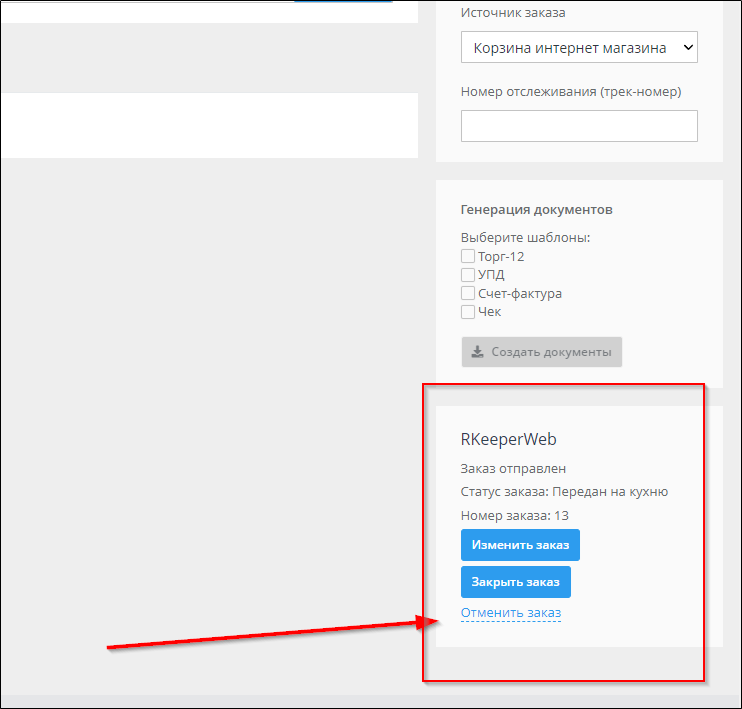Click the Номер заказа: 13 text

click(x=514, y=516)
